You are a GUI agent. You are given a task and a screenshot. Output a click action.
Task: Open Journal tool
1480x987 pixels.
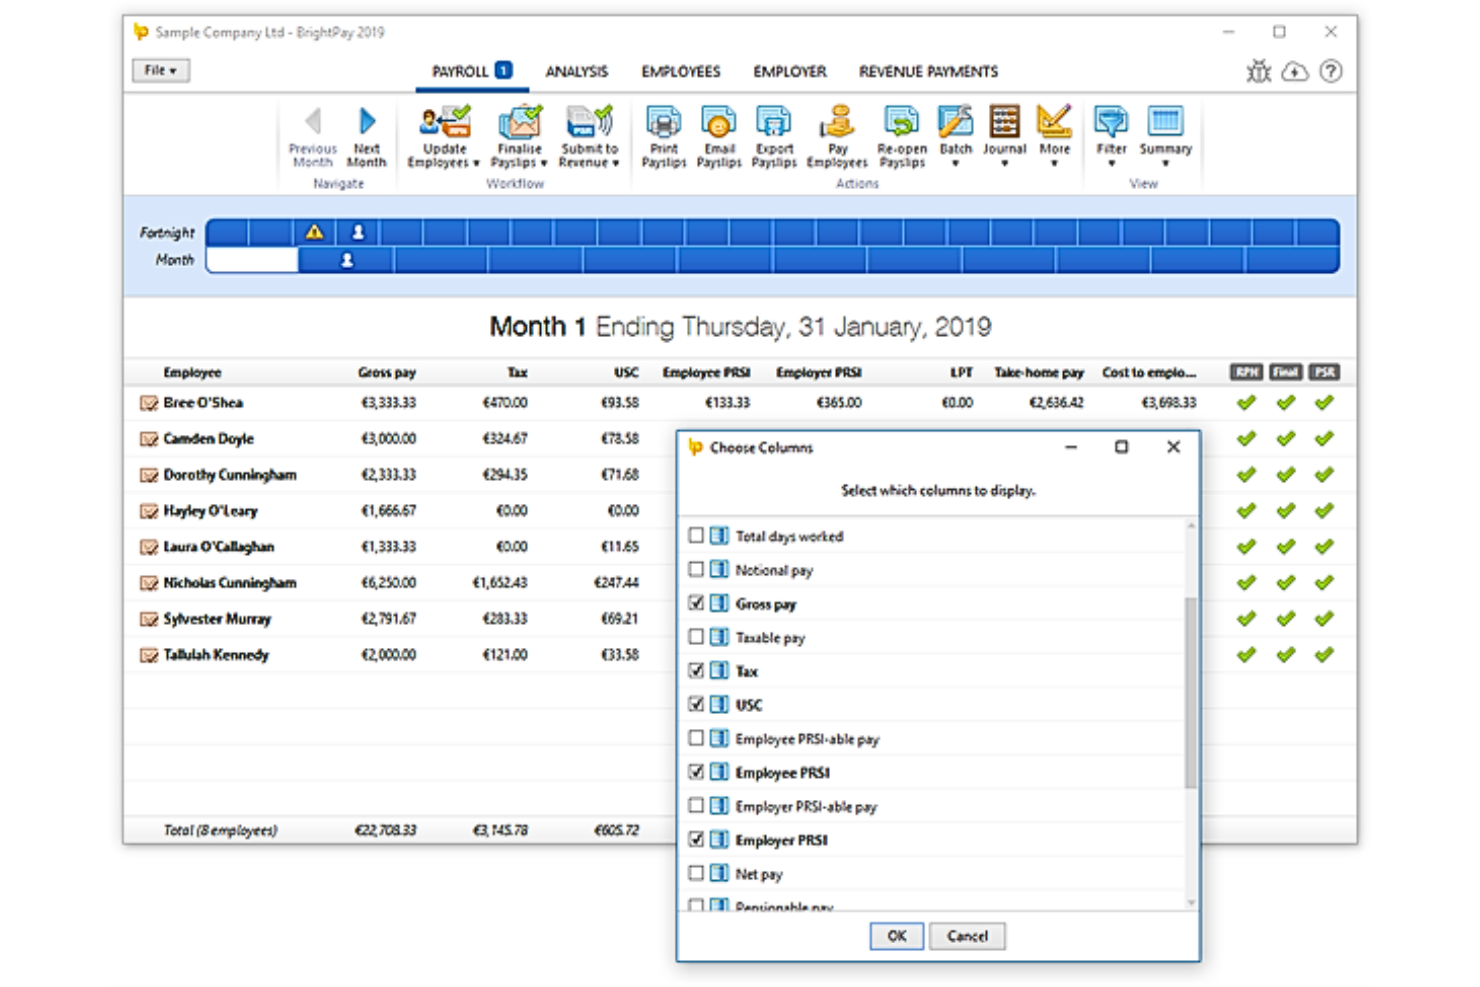[1004, 135]
